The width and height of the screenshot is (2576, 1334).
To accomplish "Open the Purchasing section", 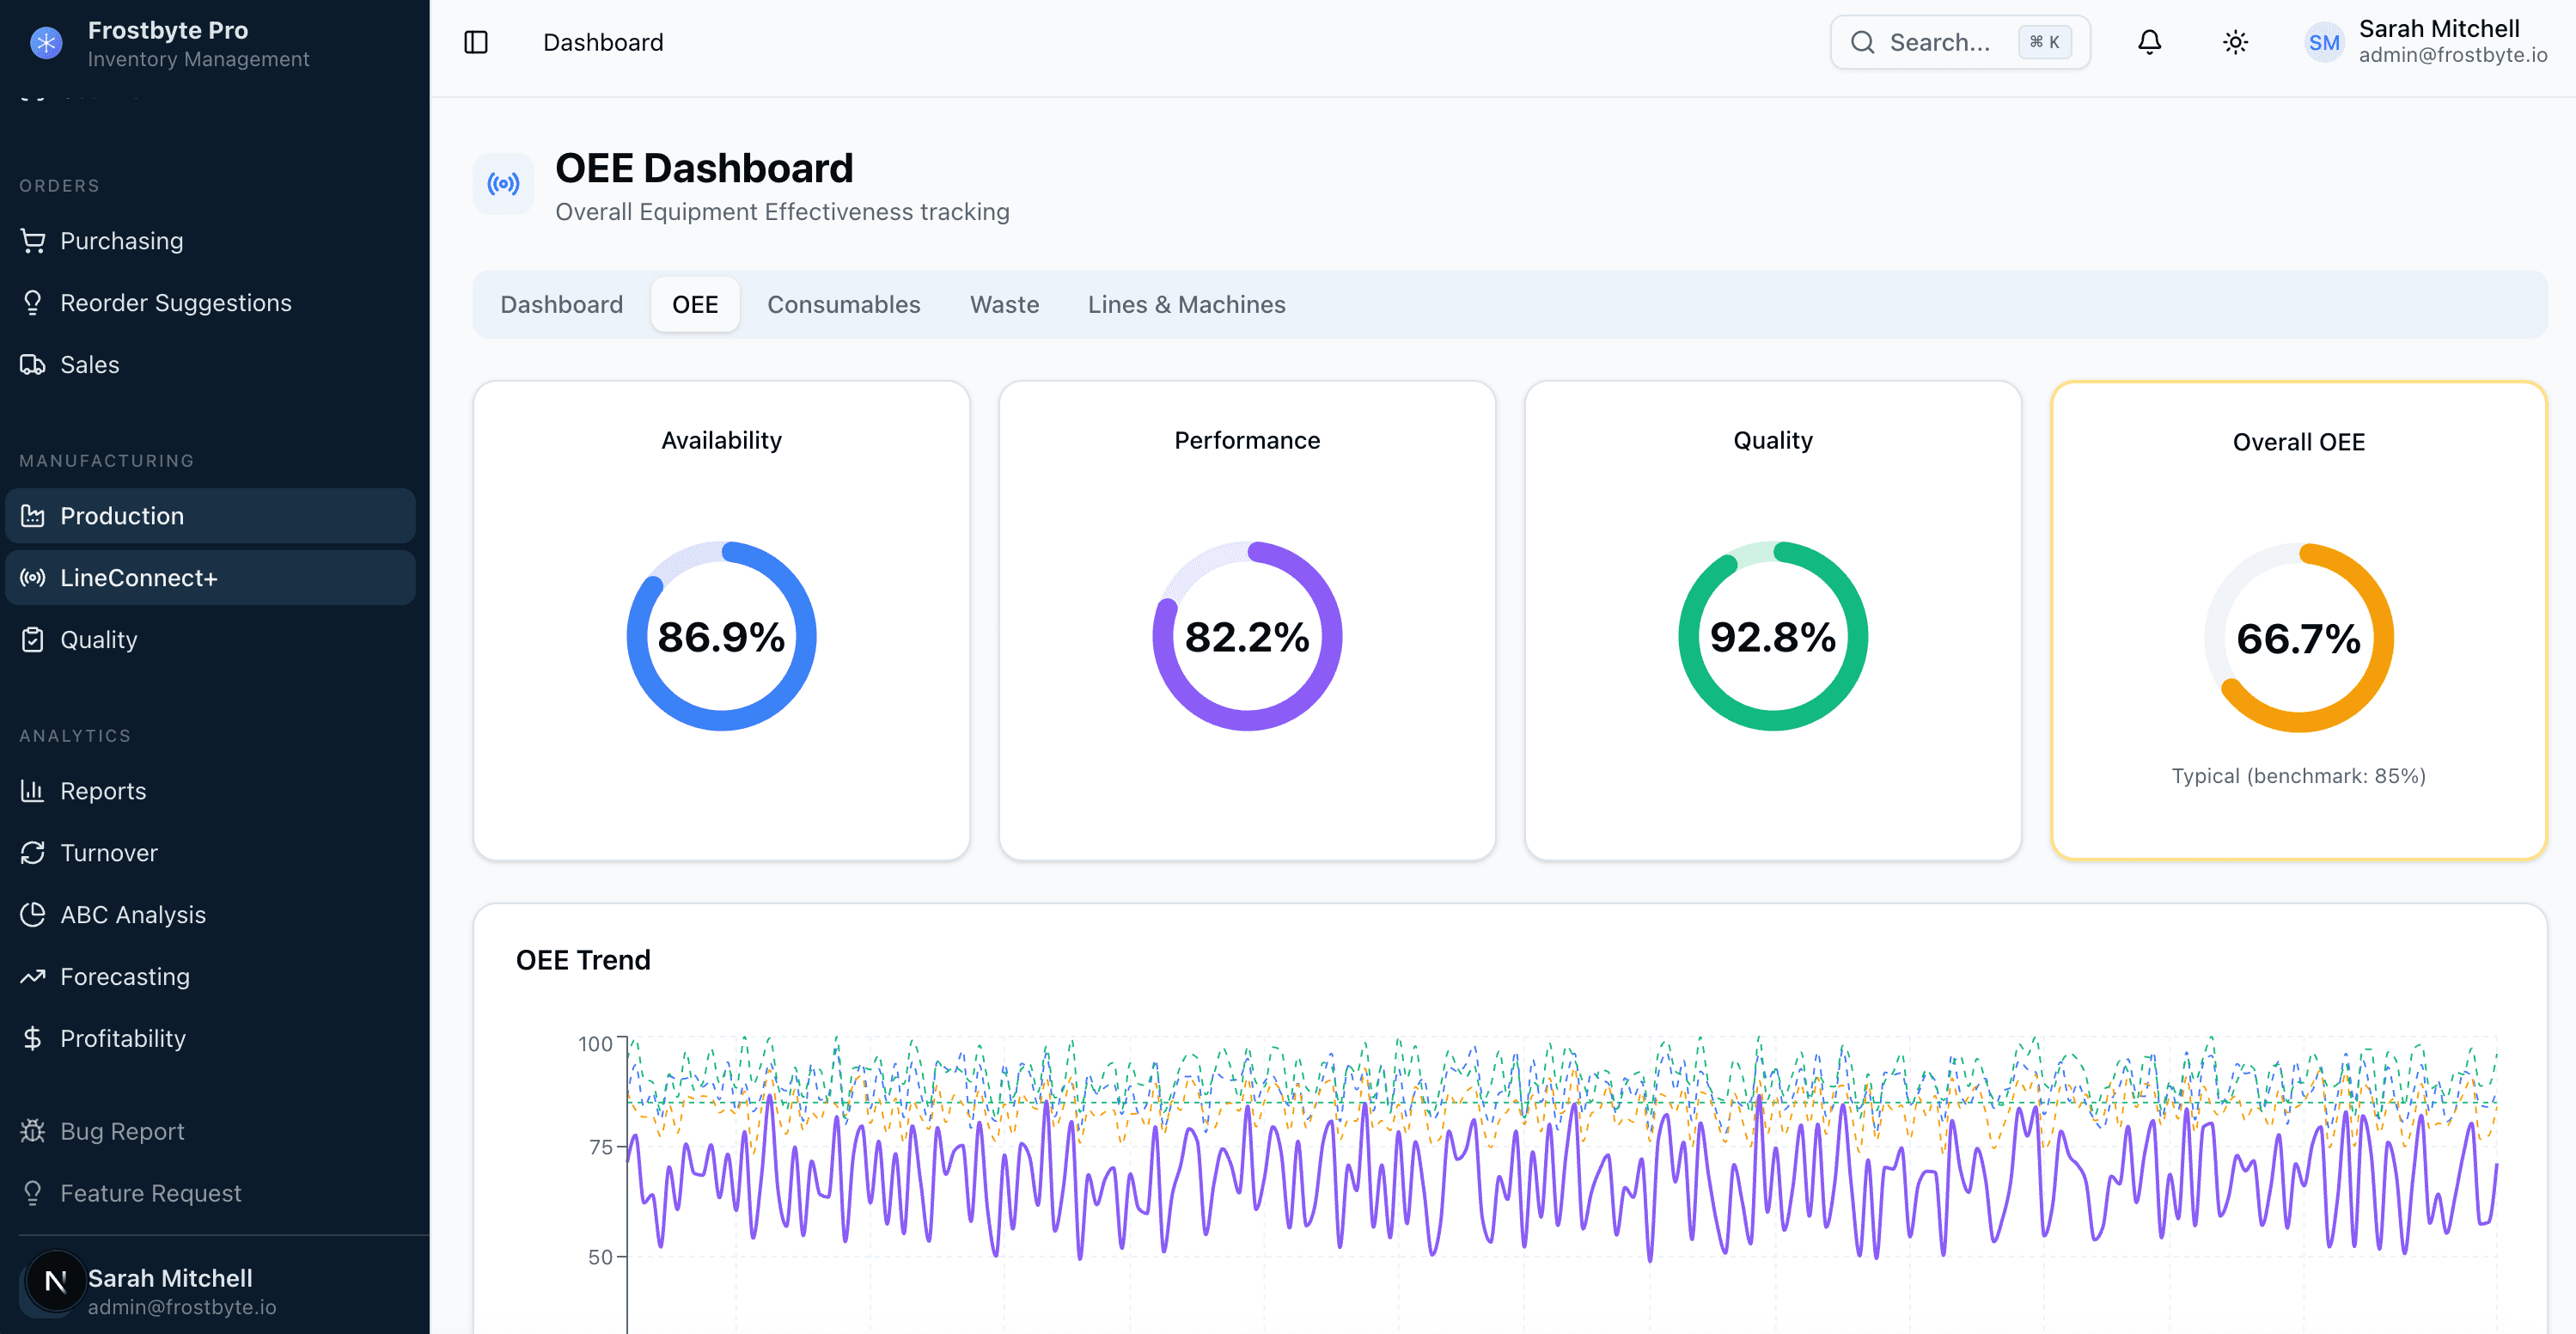I will tap(120, 240).
